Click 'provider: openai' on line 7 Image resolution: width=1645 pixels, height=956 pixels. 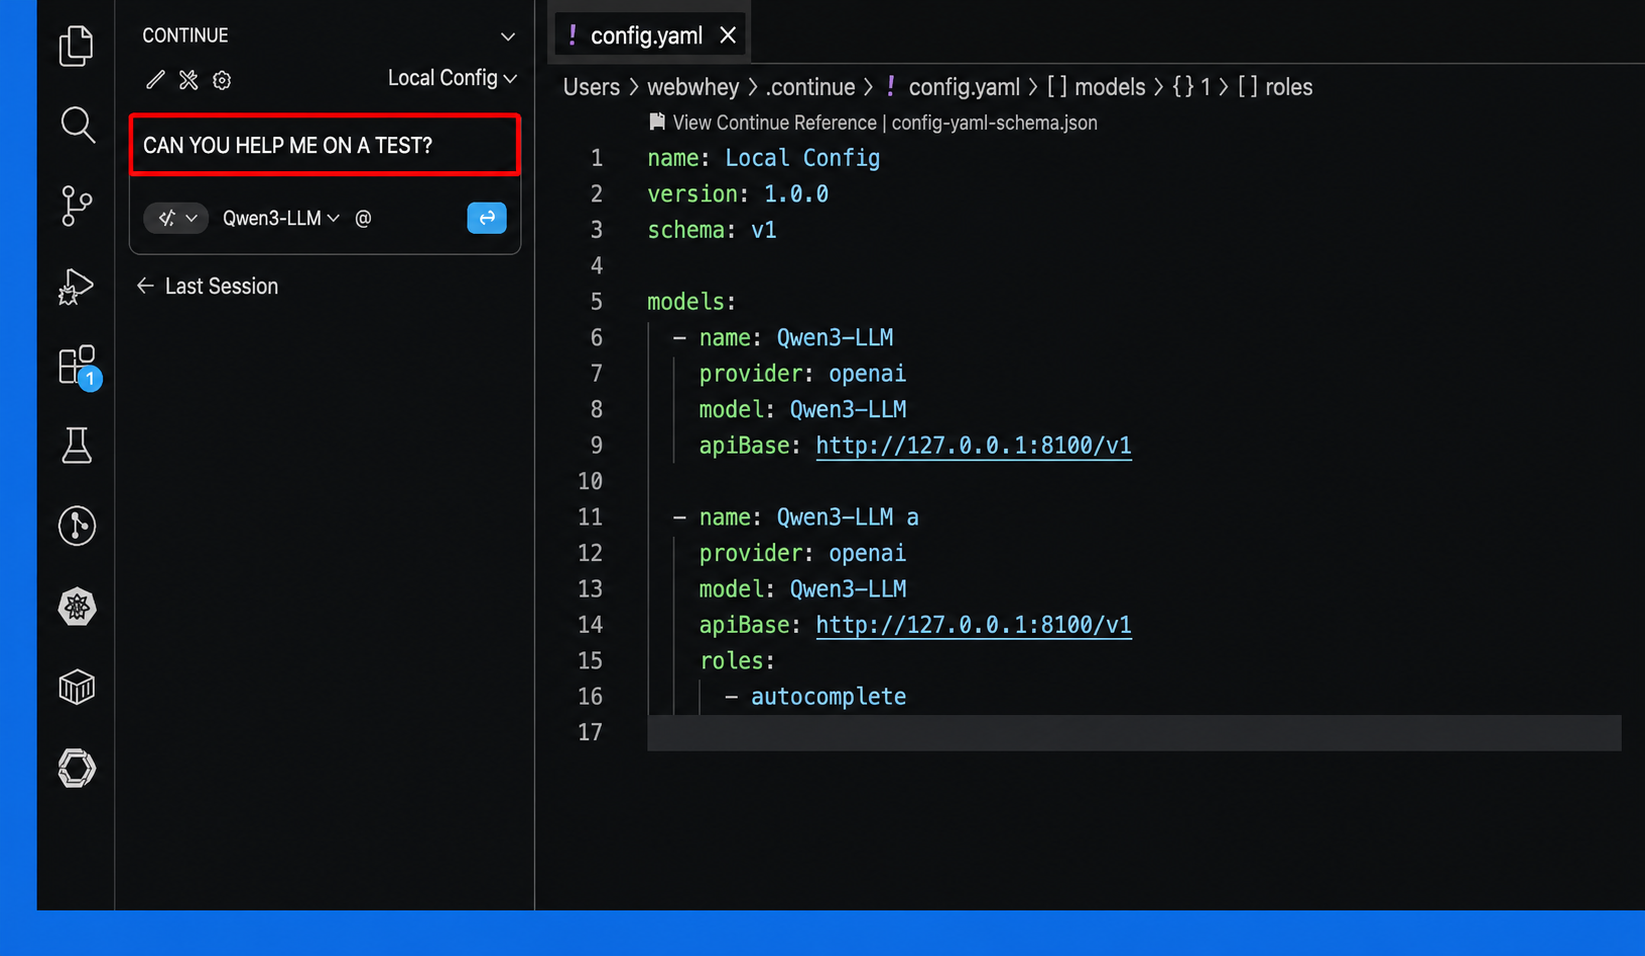pyautogui.click(x=802, y=374)
